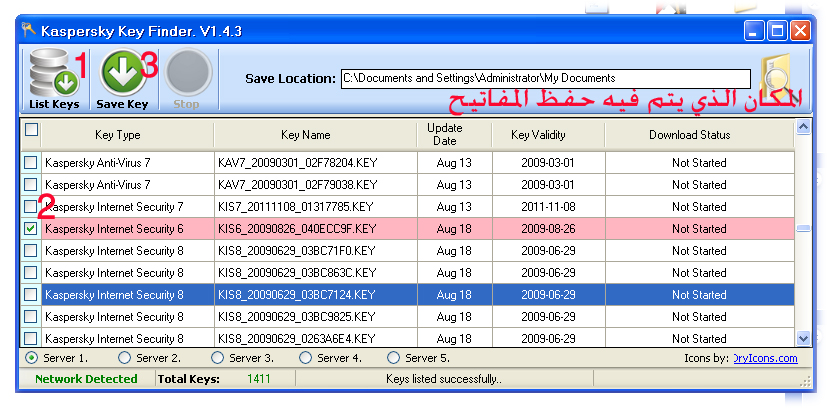Click the Save Key green arrow icon
This screenshot has height=408, width=827.
click(122, 72)
